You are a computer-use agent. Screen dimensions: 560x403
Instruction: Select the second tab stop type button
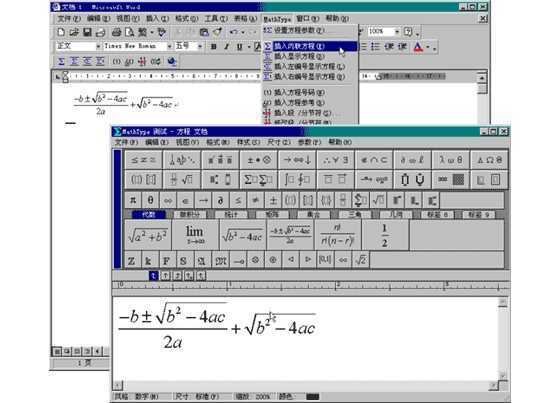pyautogui.click(x=165, y=276)
